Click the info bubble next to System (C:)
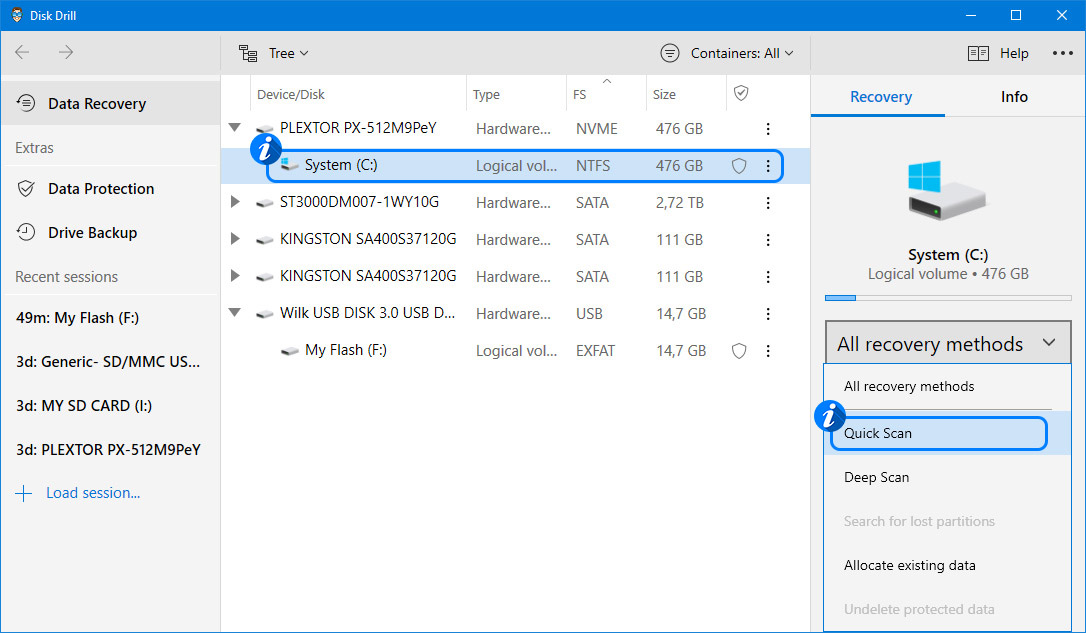The image size is (1086, 633). [264, 148]
